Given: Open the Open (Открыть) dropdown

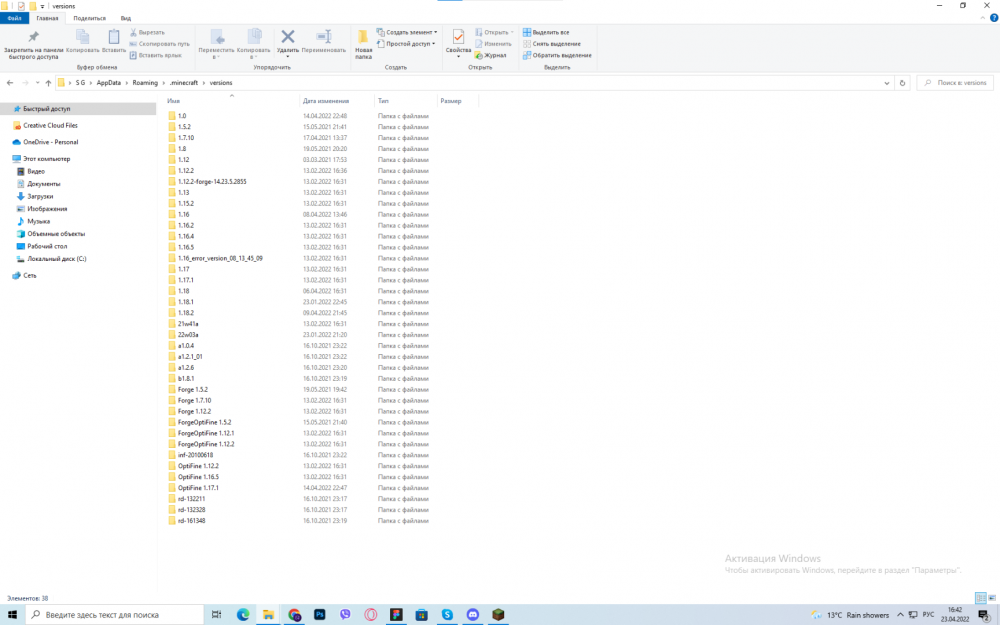Looking at the screenshot, I should 494,33.
